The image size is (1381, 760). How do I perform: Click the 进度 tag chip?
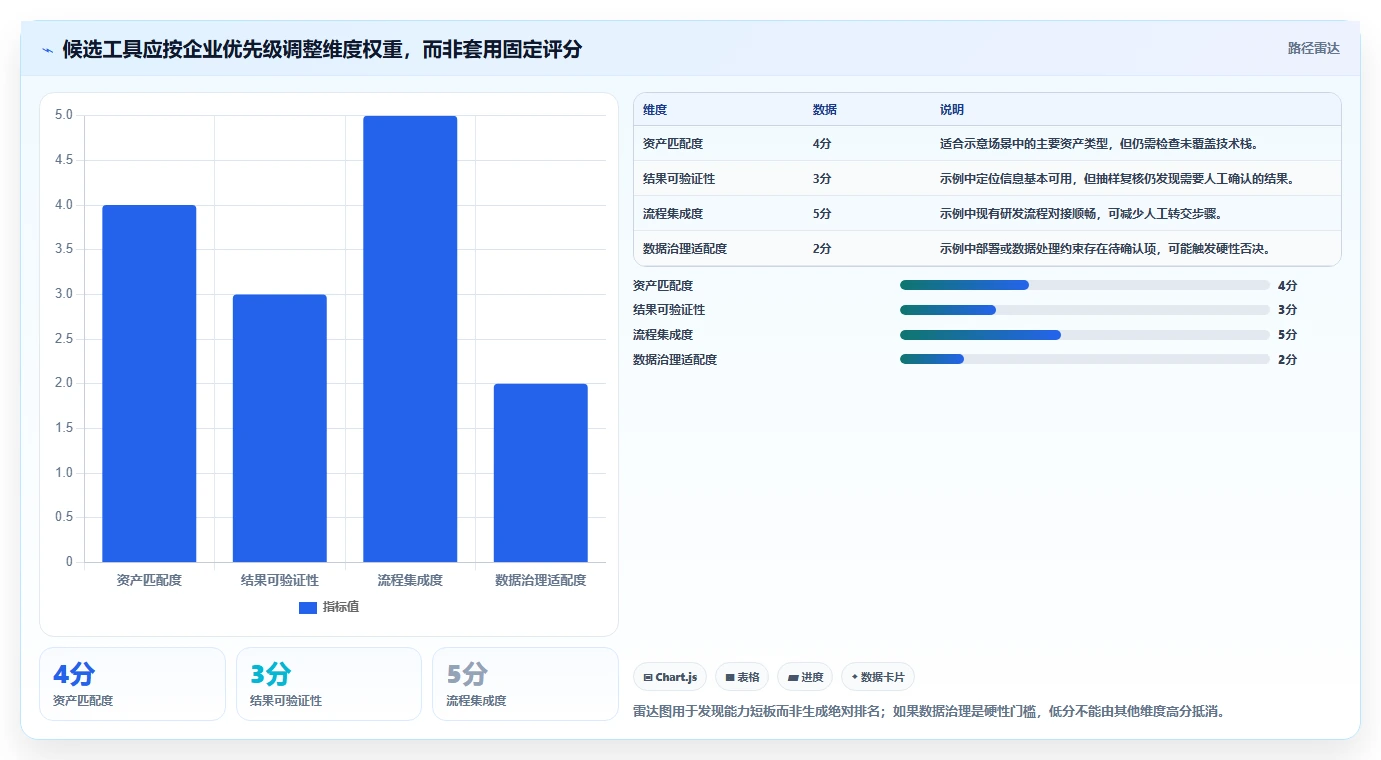coord(805,677)
